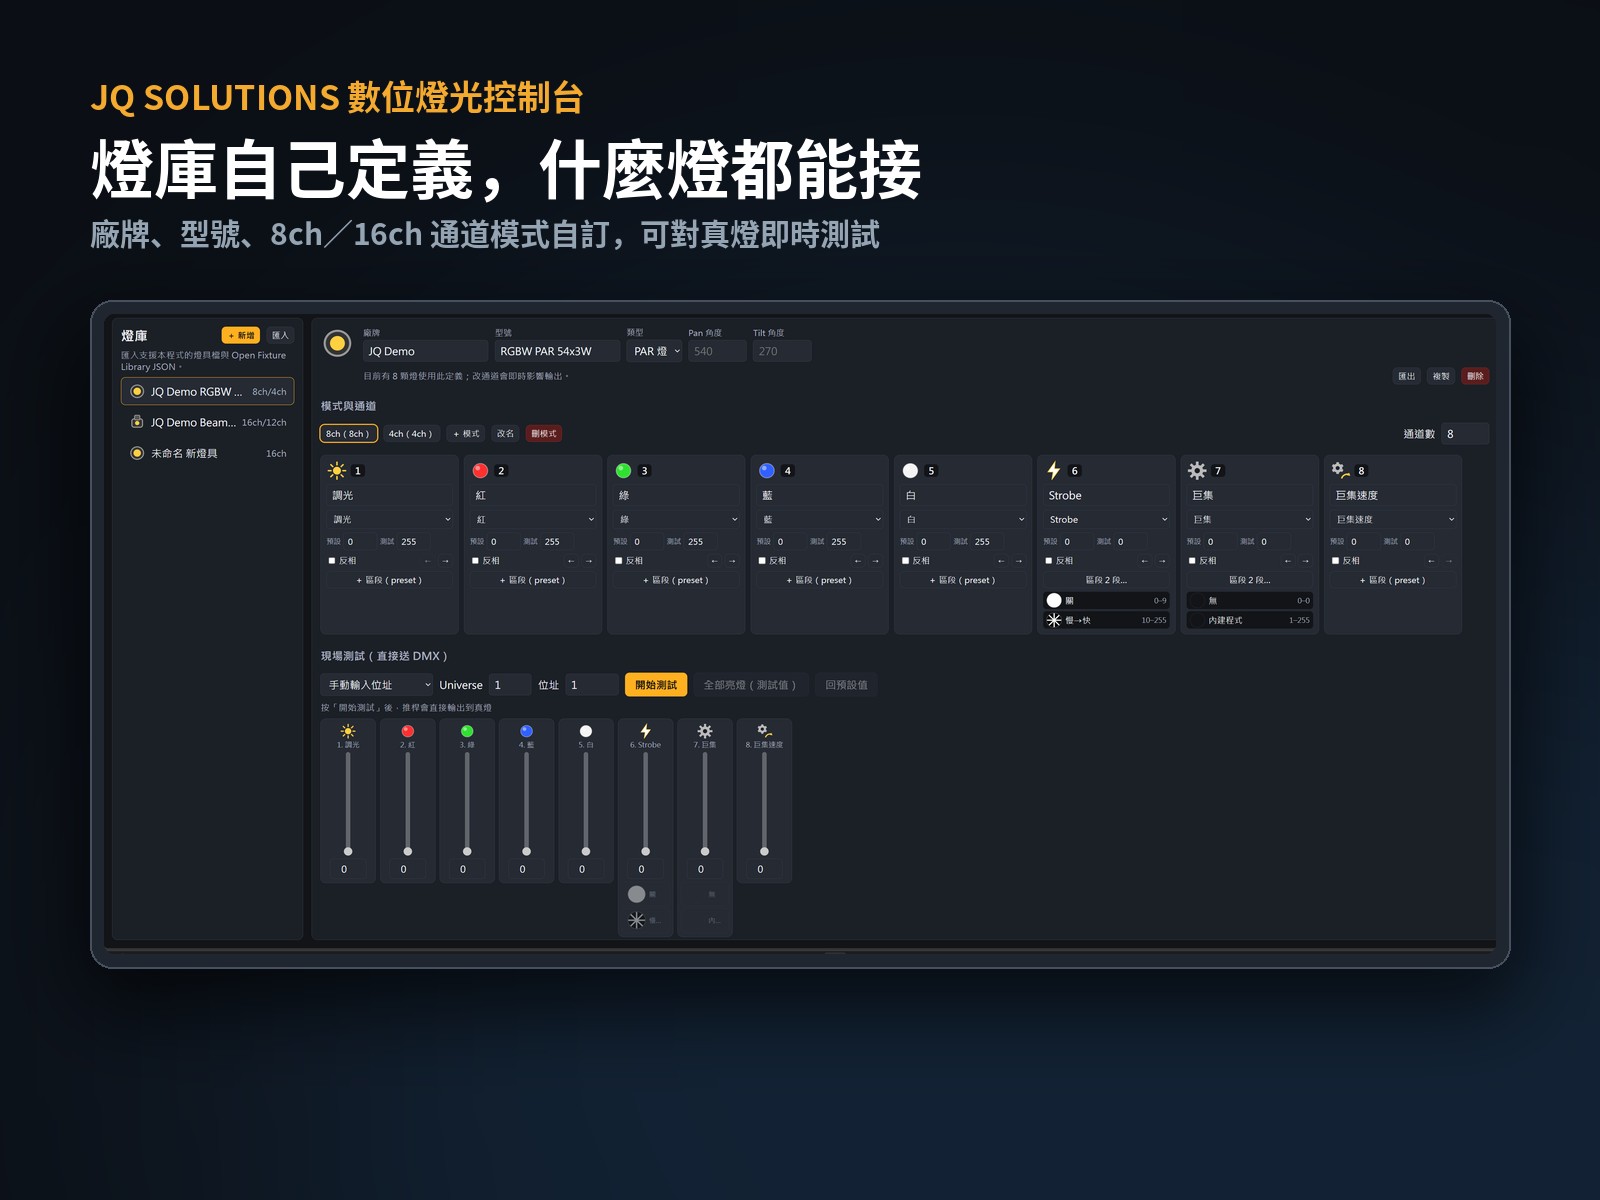Toggle 反相 checkbox on channel 1 調光

[332, 561]
